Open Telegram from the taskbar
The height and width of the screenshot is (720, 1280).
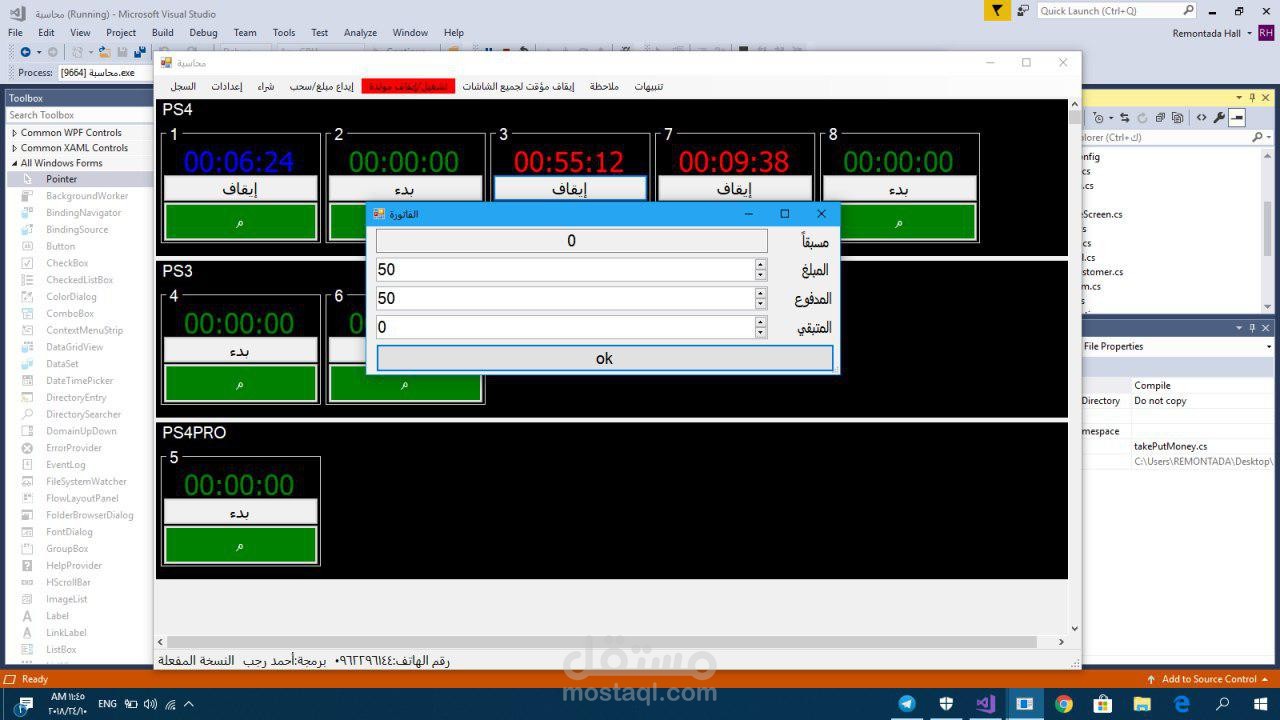coord(907,704)
